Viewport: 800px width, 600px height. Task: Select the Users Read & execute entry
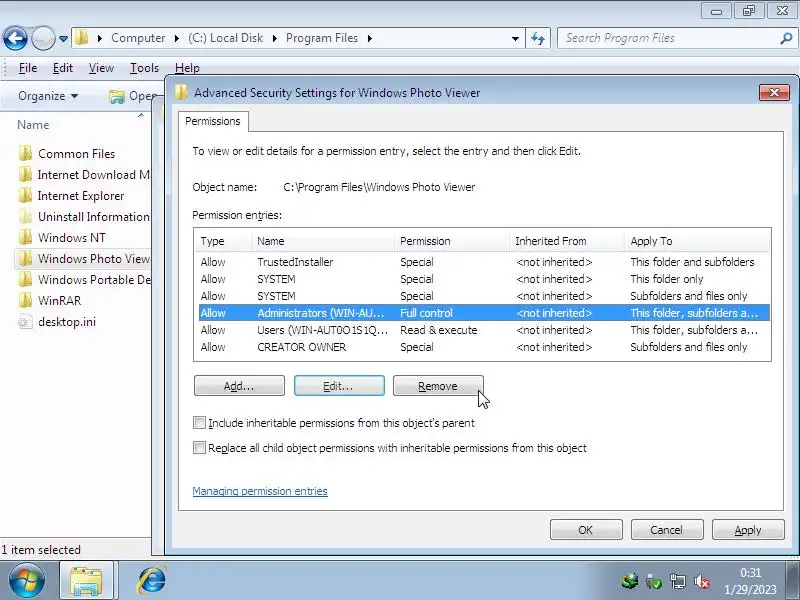(483, 330)
